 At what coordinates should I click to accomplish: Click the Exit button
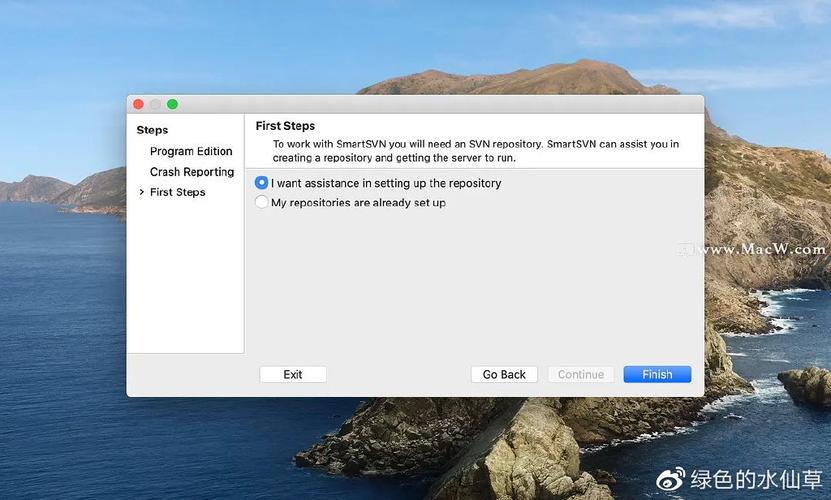pos(293,374)
